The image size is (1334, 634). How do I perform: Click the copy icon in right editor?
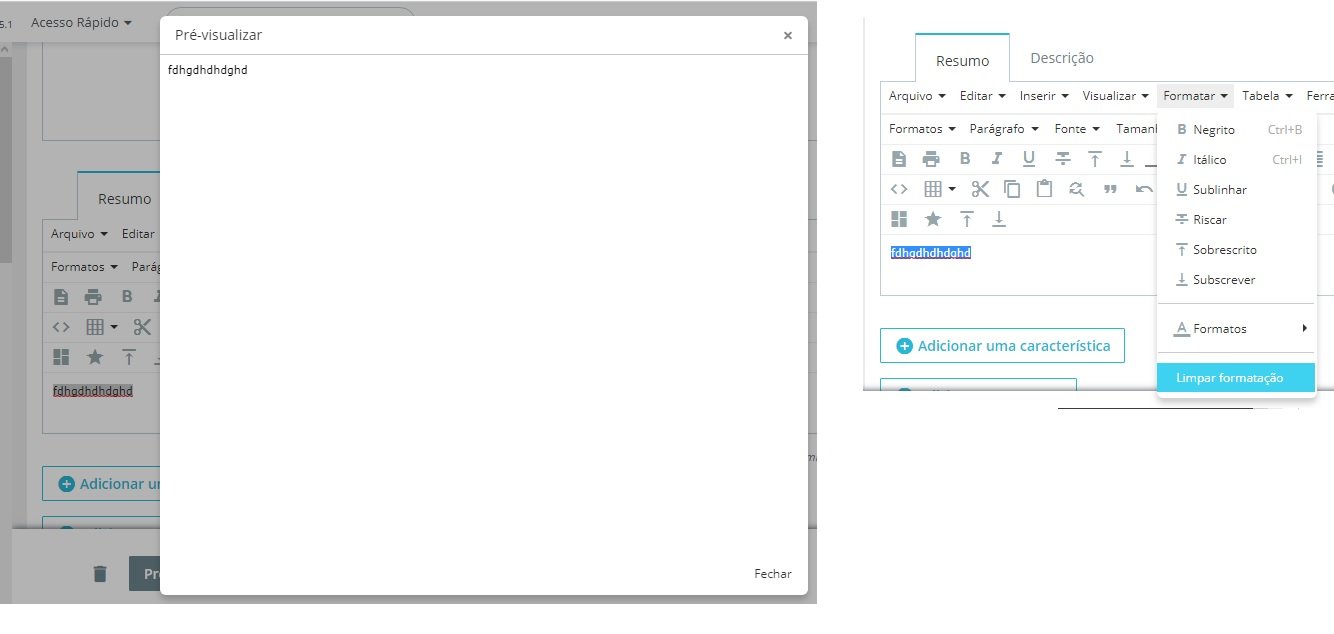[x=1012, y=188]
